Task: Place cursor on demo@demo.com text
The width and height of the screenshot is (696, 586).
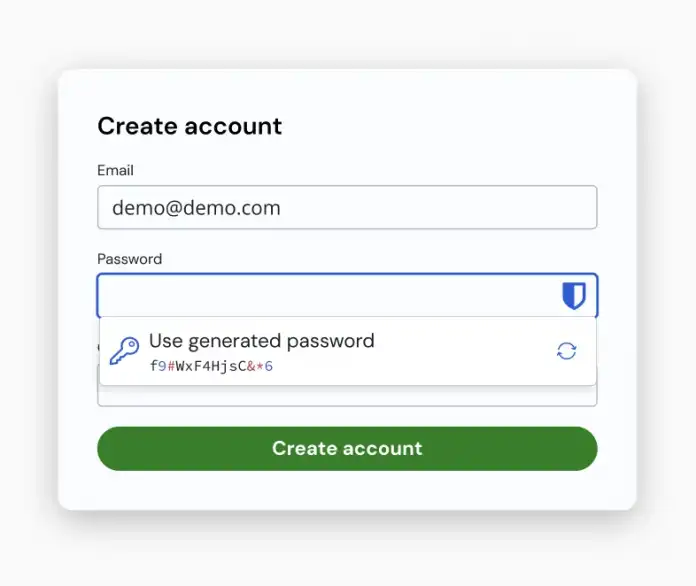Action: click(196, 208)
